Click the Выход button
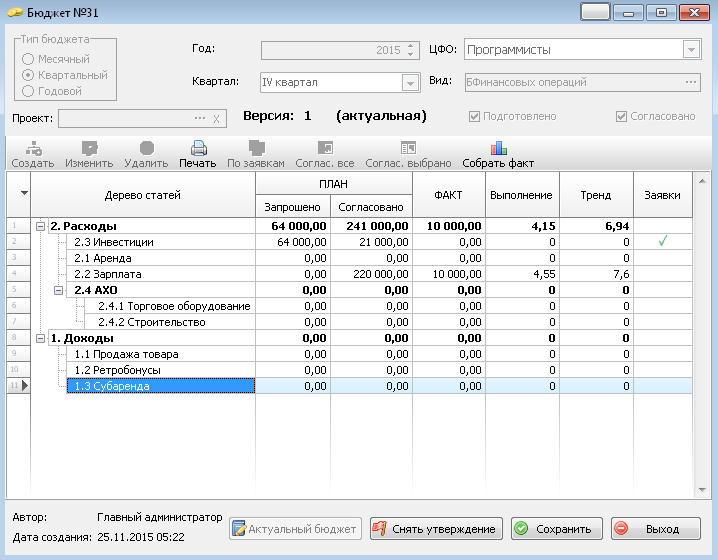 (x=656, y=529)
